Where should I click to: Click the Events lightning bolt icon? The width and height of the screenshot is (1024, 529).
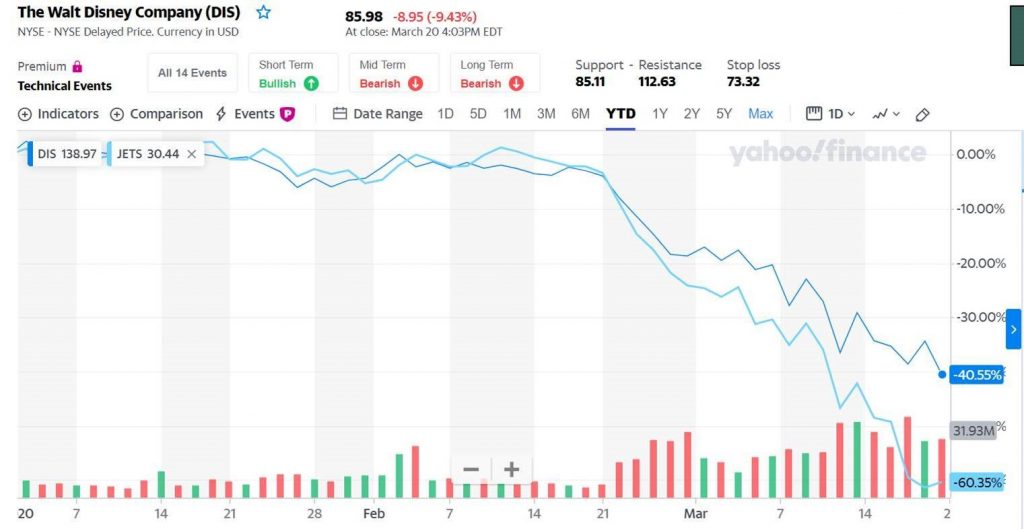(221, 114)
